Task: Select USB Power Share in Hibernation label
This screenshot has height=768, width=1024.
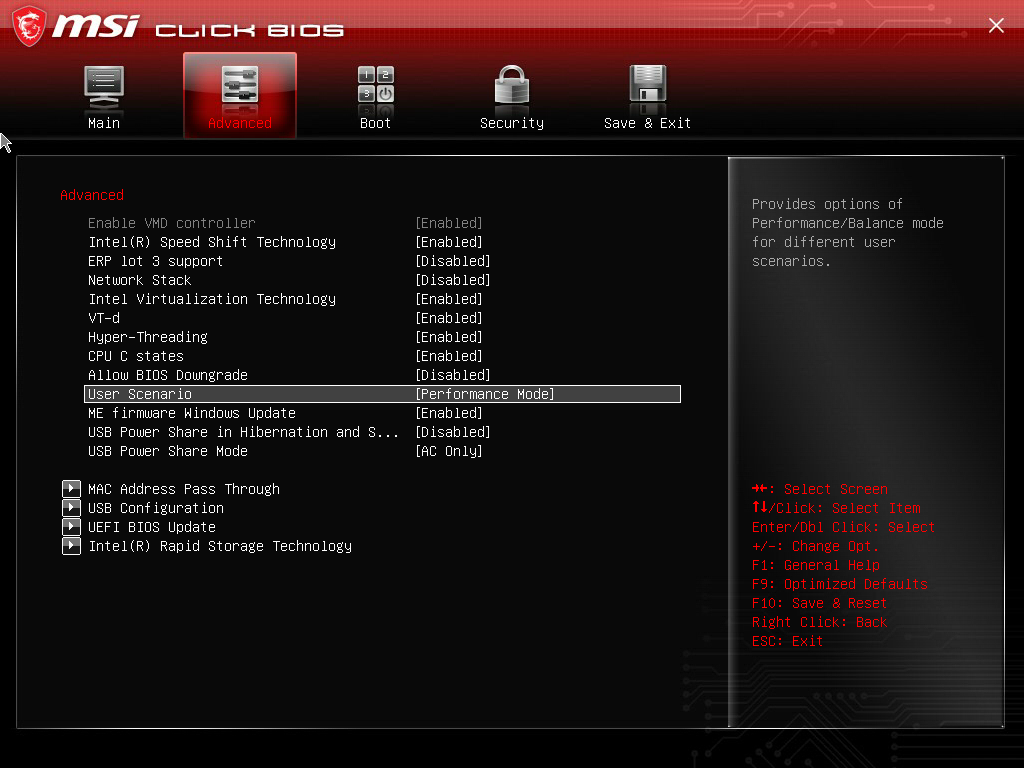Action: pyautogui.click(x=243, y=432)
